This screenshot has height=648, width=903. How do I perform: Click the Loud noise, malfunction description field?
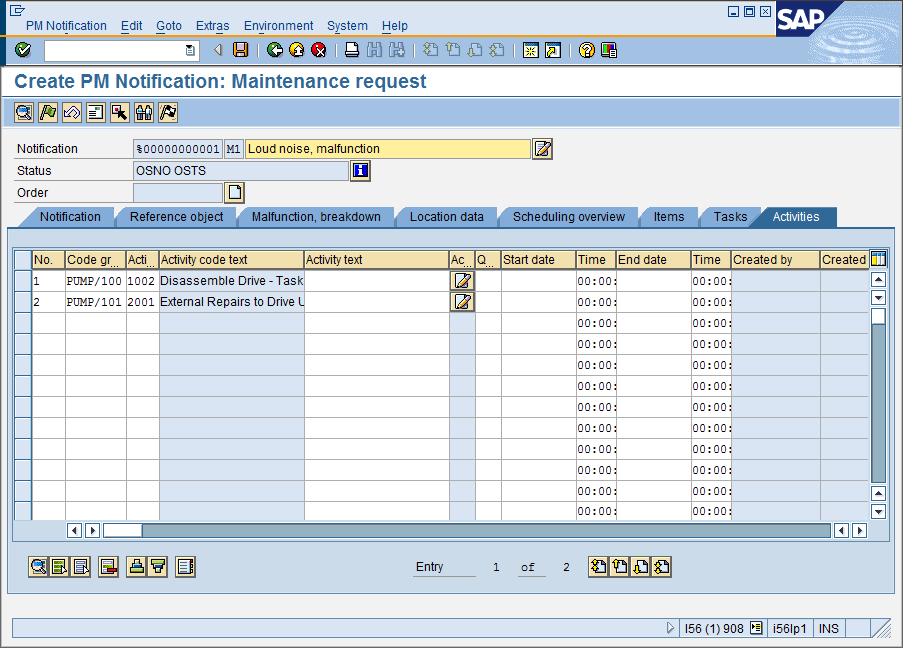[x=388, y=149]
